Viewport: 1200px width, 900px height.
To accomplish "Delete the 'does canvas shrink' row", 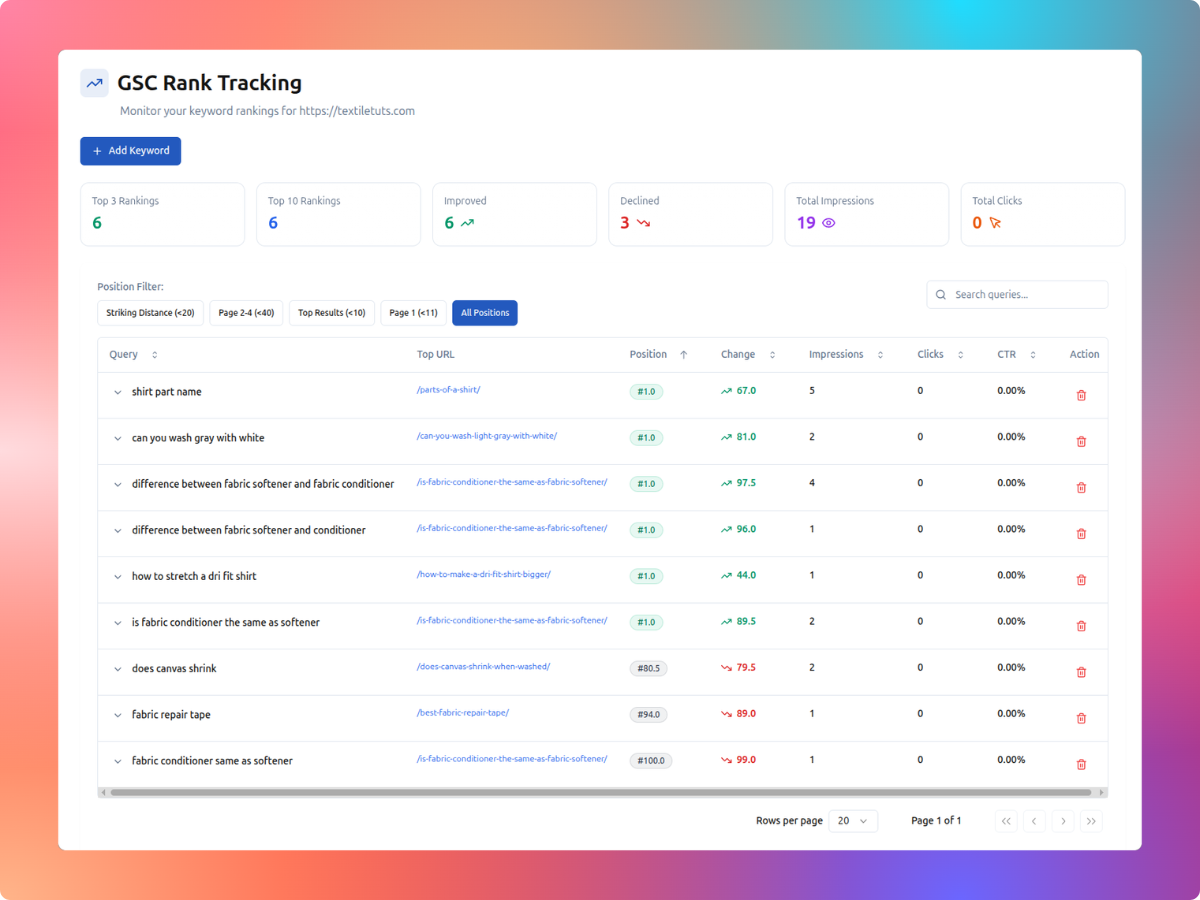I will point(1081,672).
